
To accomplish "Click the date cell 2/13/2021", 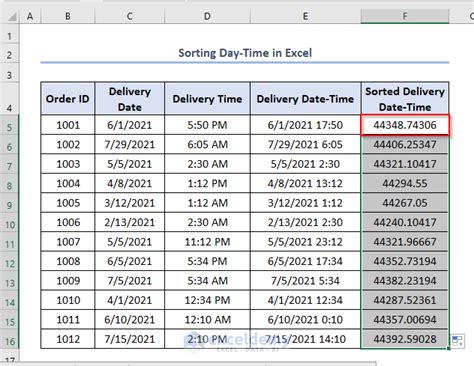I will coord(130,222).
